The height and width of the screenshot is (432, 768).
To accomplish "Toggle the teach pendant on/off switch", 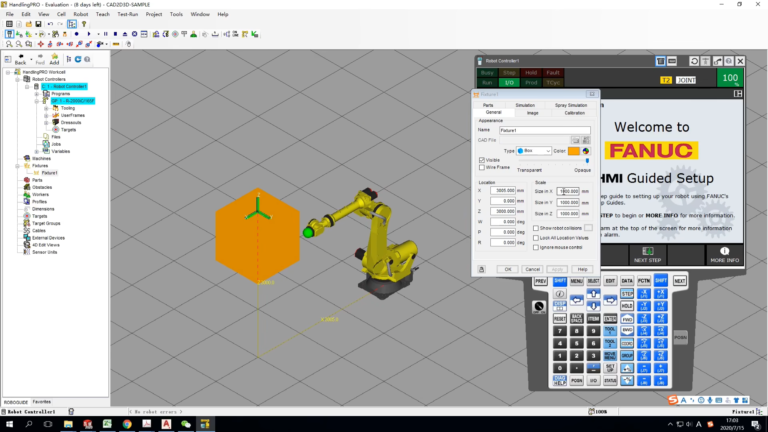I will pos(539,307).
